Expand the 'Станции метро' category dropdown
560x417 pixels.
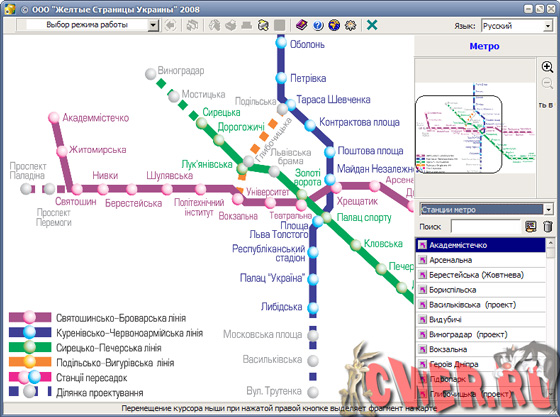(x=549, y=210)
